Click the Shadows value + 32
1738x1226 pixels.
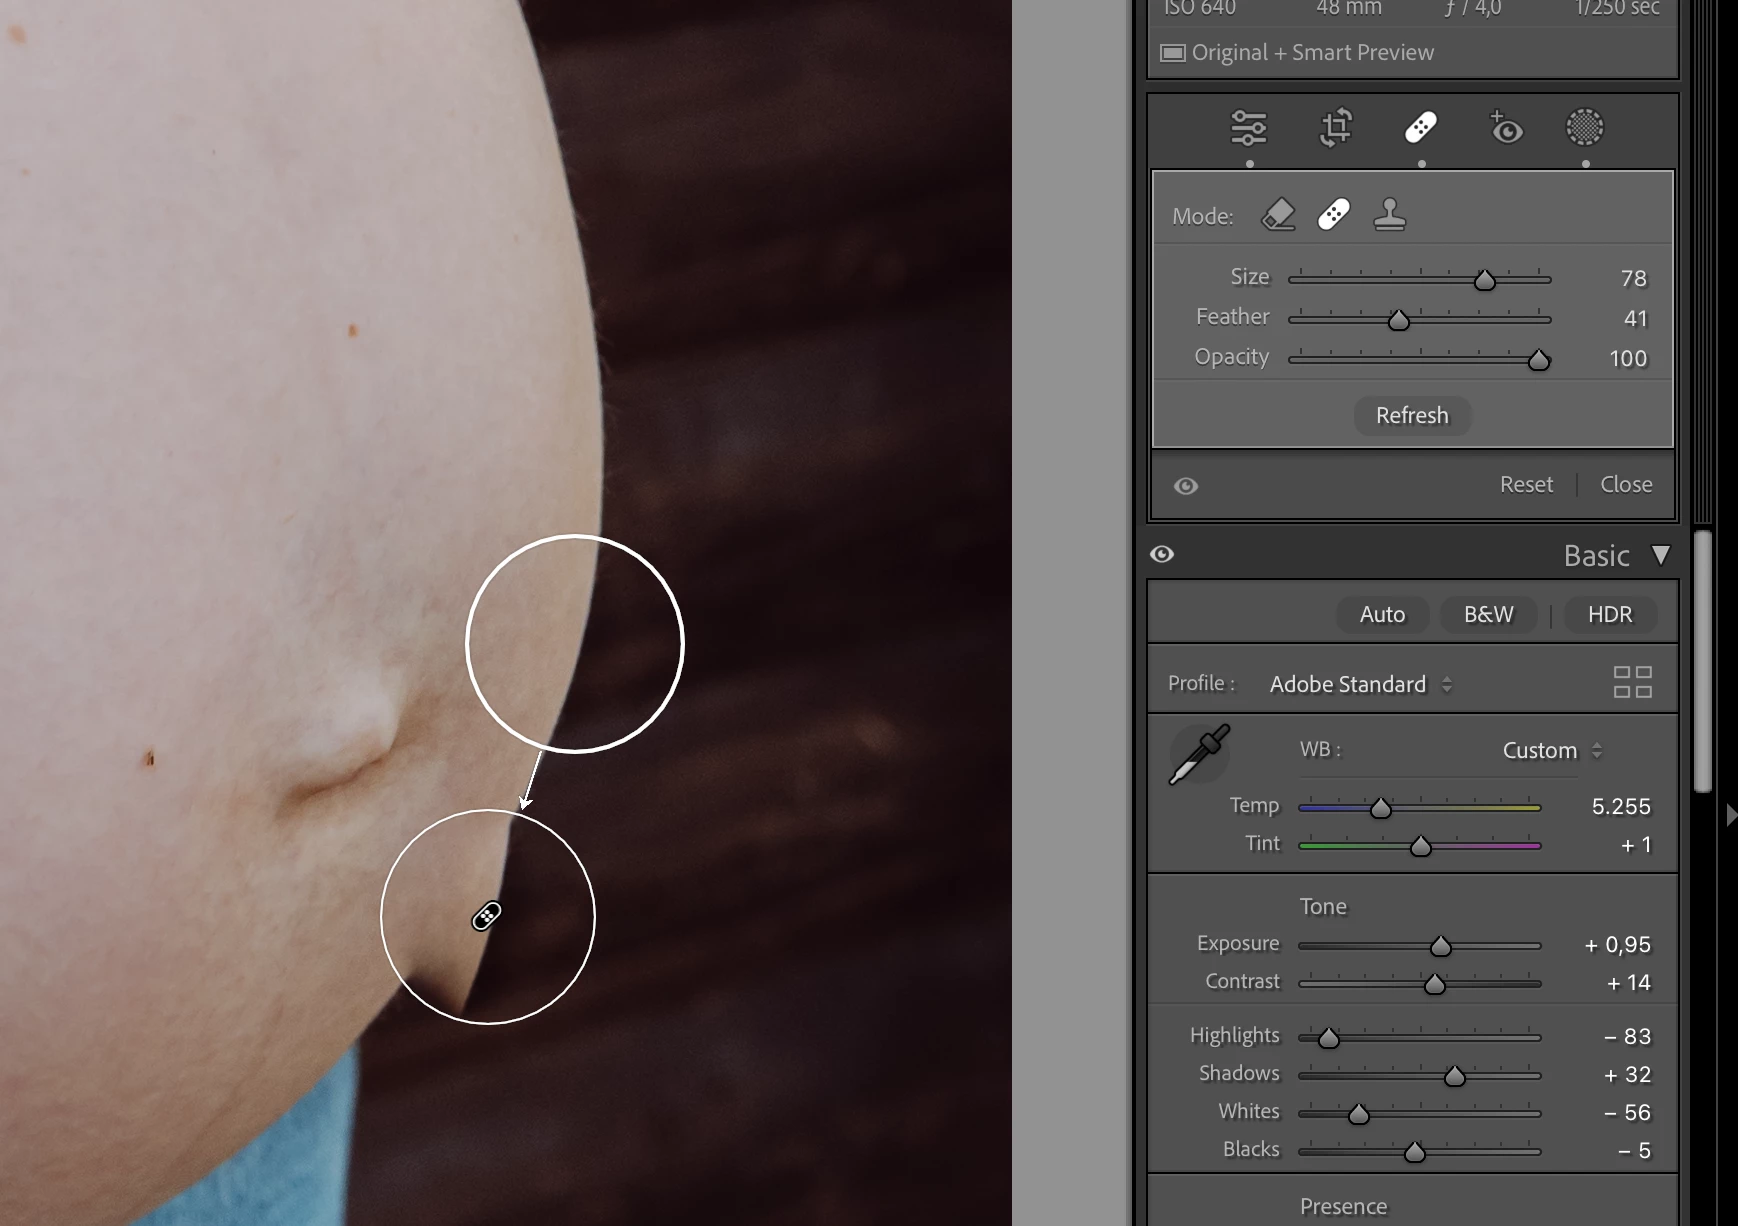pos(1627,1075)
